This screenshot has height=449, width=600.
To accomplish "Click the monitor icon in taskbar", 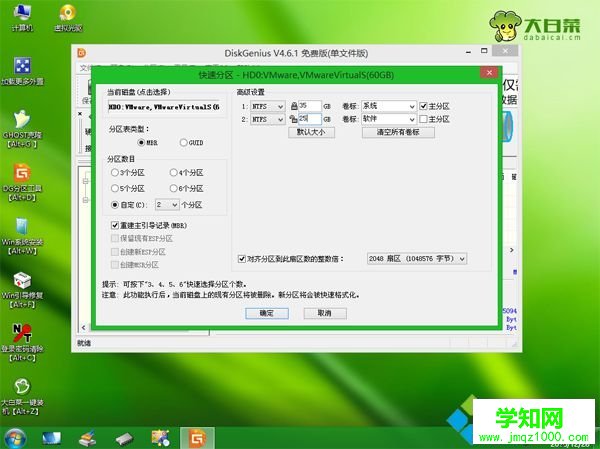I will tap(51, 439).
